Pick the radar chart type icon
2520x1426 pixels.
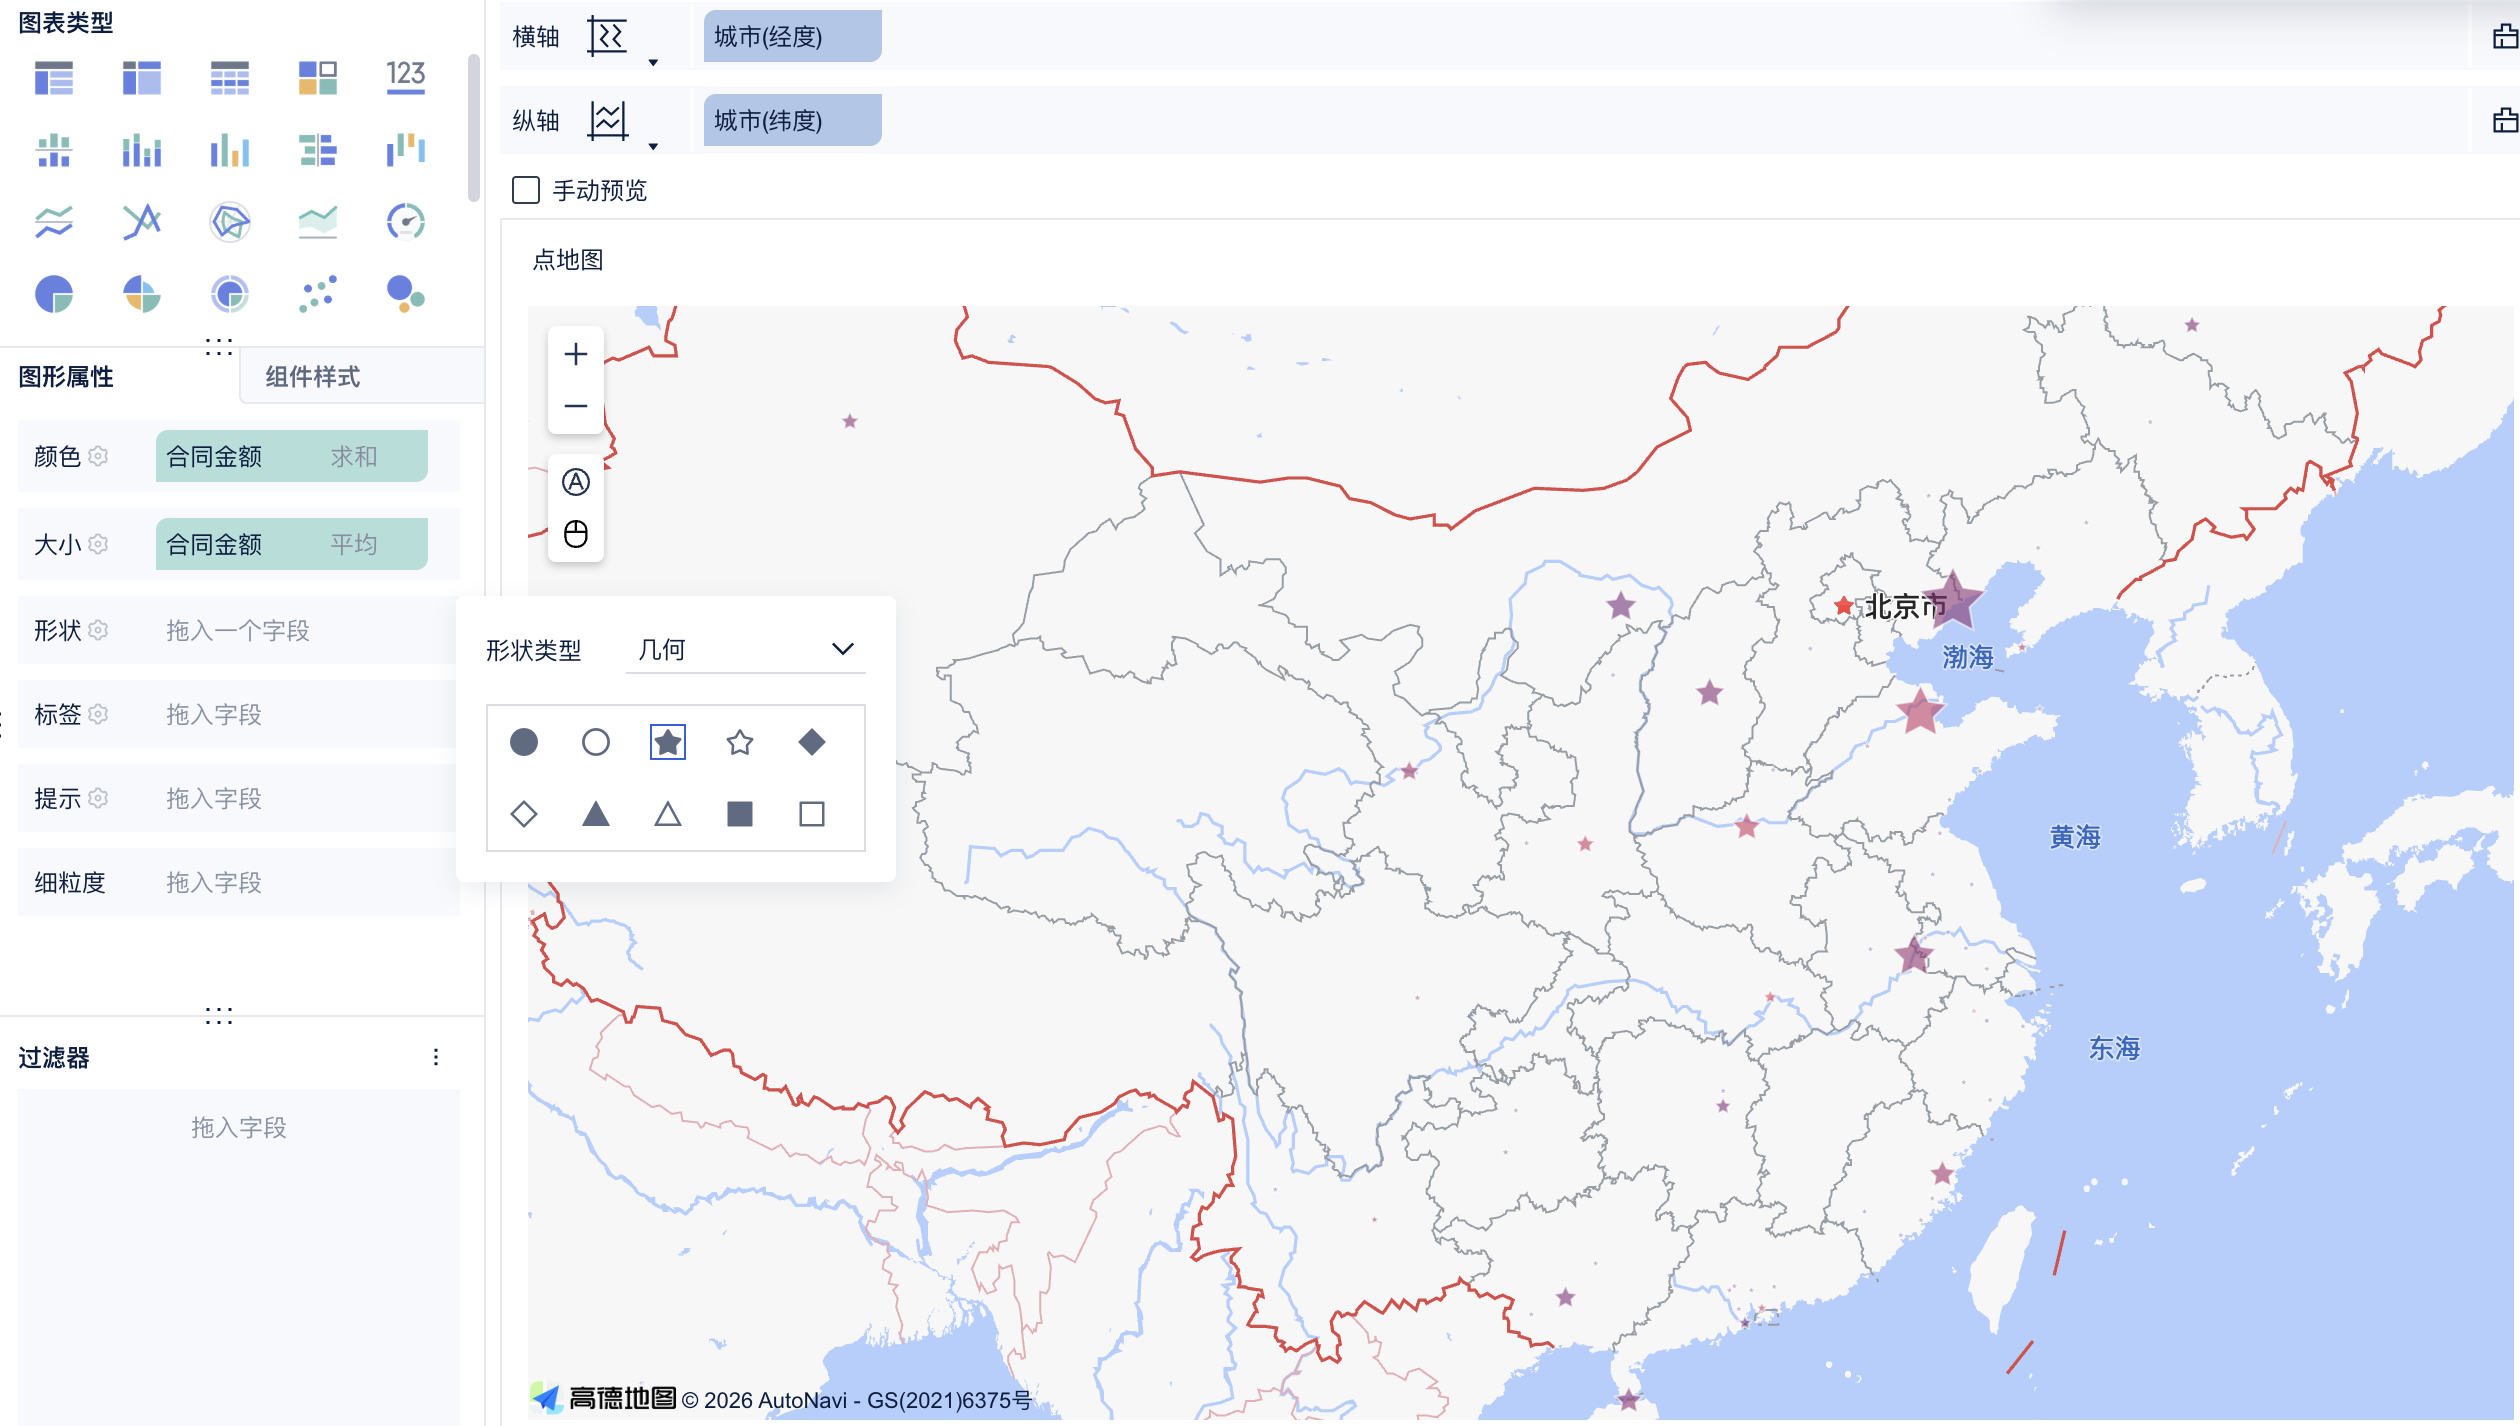tap(230, 221)
